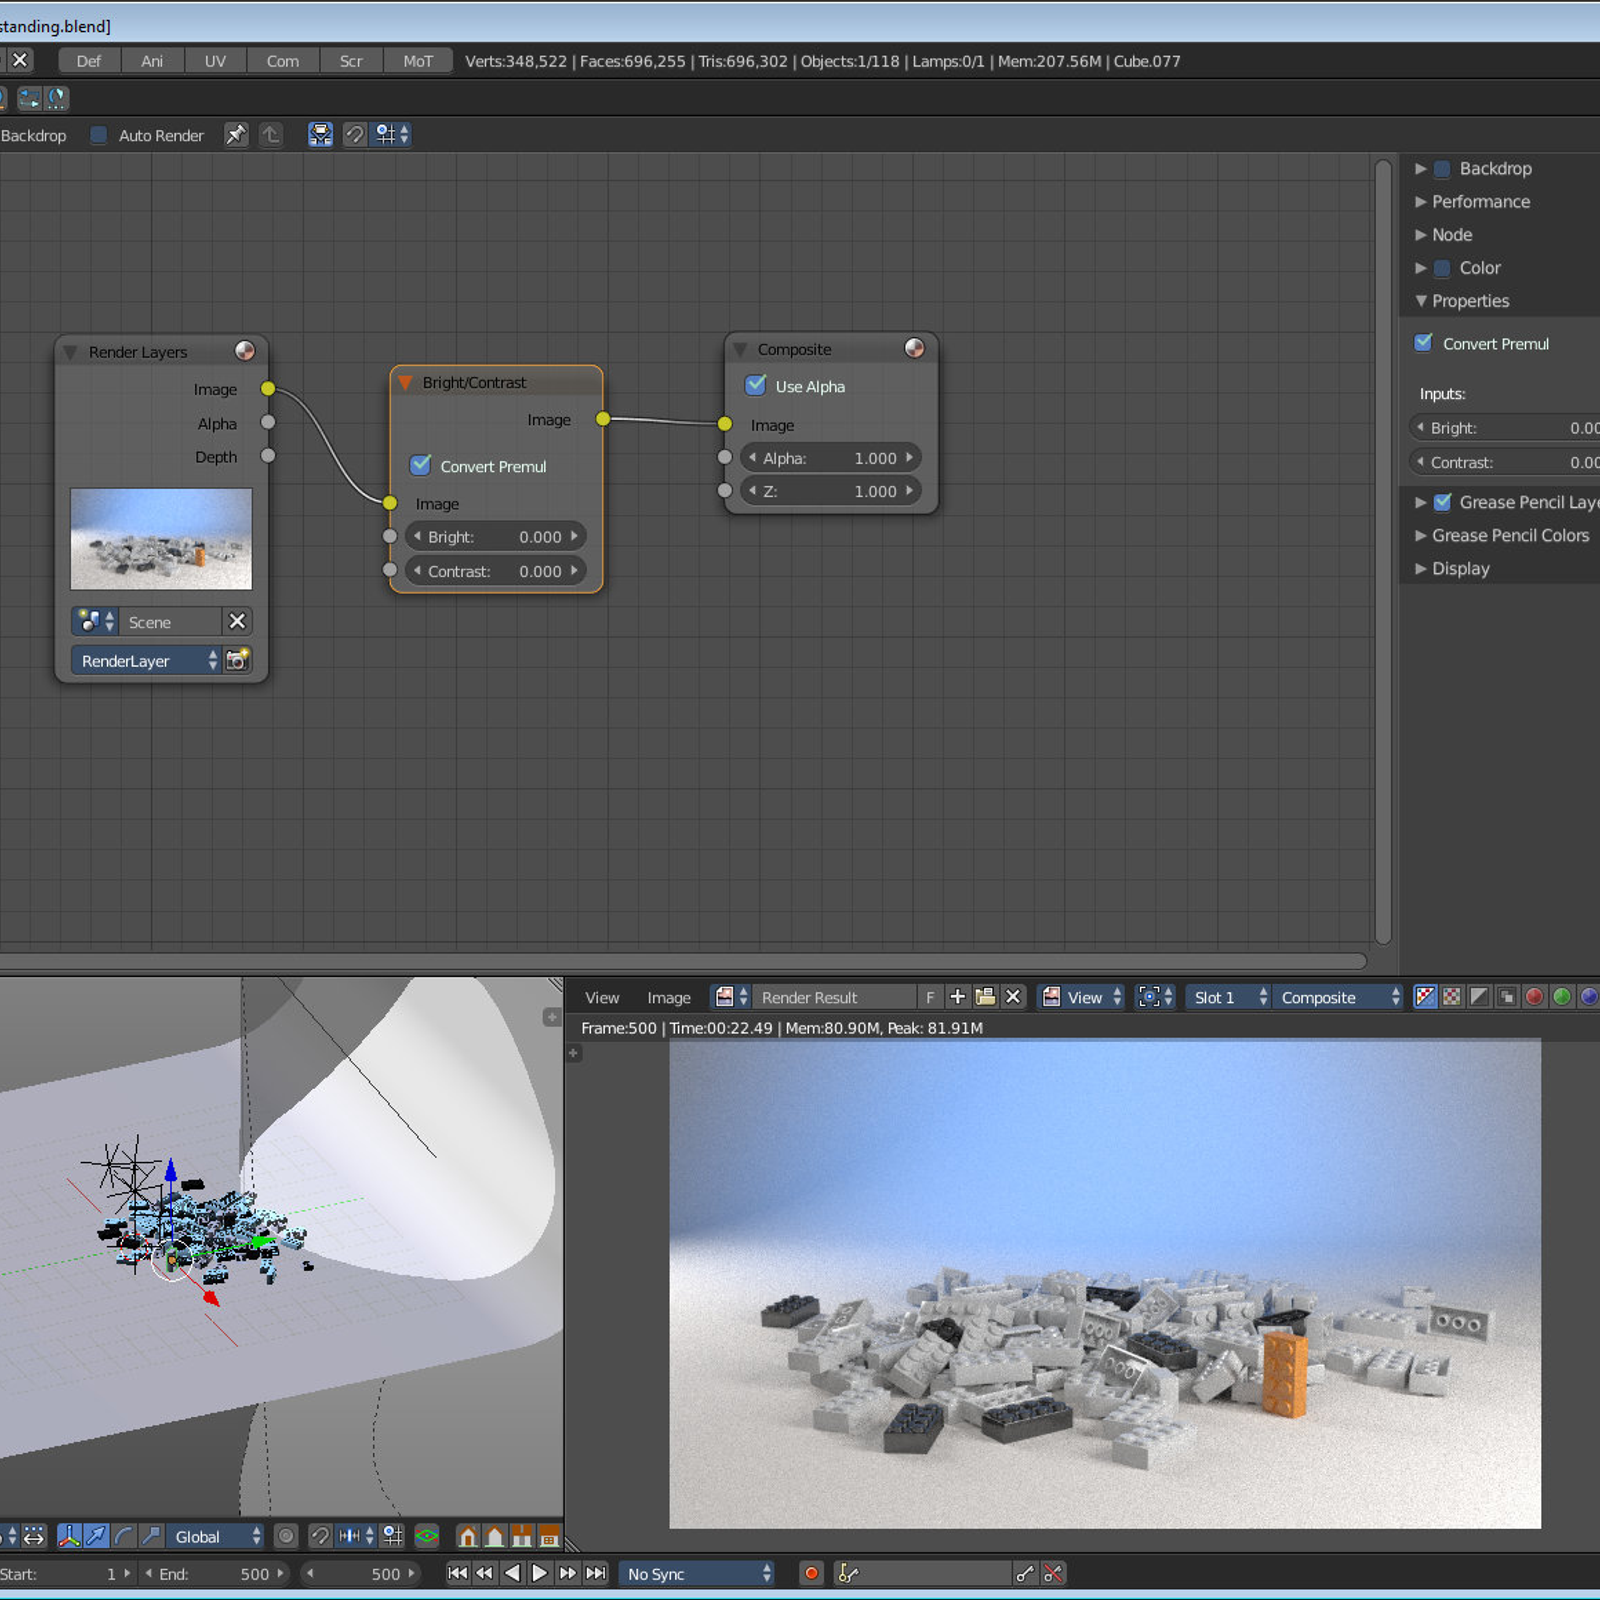Image resolution: width=1600 pixels, height=1600 pixels.
Task: Click the insert keyframes key icon
Action: (x=1025, y=1573)
